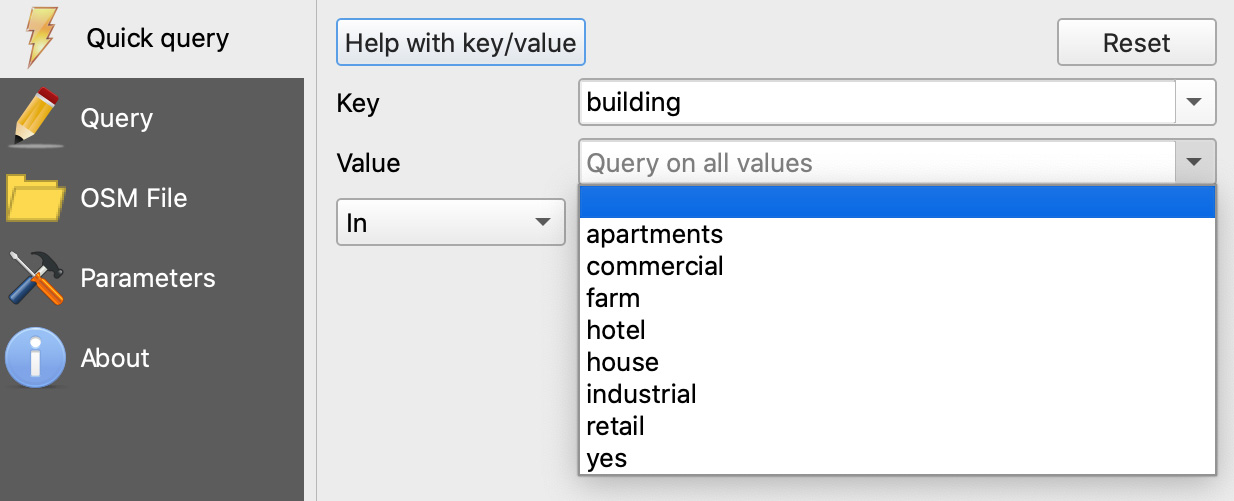
Task: Open the In location dropdown
Action: [x=450, y=222]
